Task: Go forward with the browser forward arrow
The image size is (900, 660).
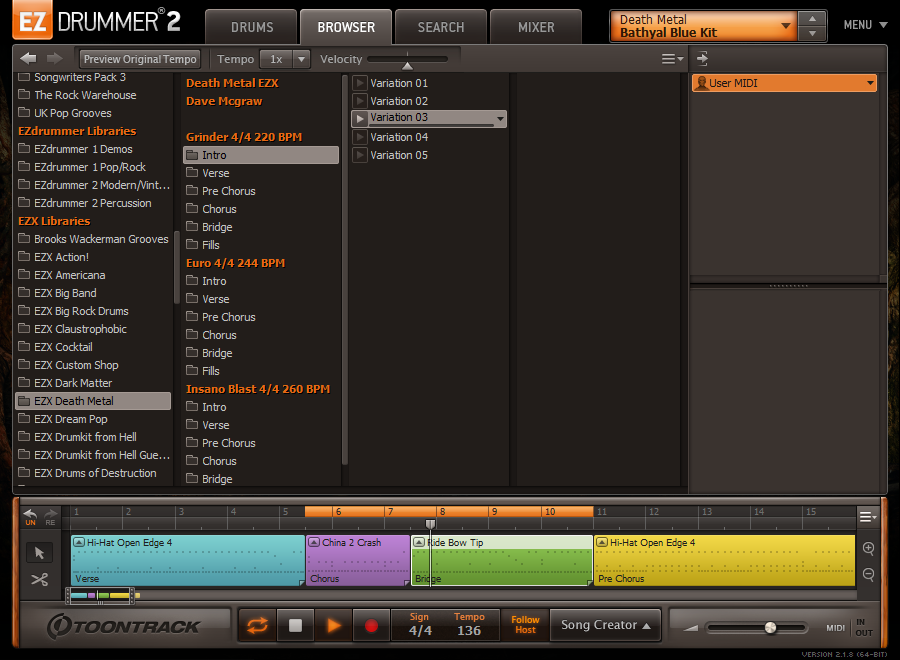Action: (x=55, y=59)
